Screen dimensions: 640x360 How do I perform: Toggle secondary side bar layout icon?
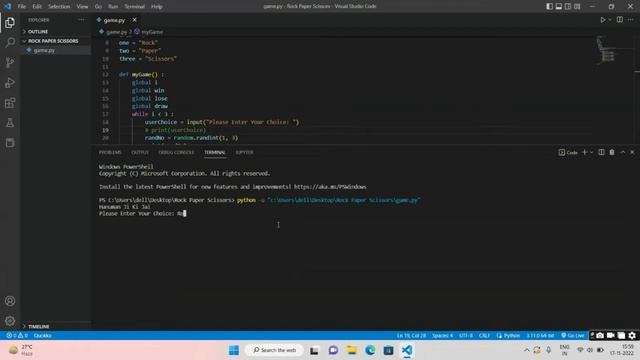pyautogui.click(x=568, y=7)
